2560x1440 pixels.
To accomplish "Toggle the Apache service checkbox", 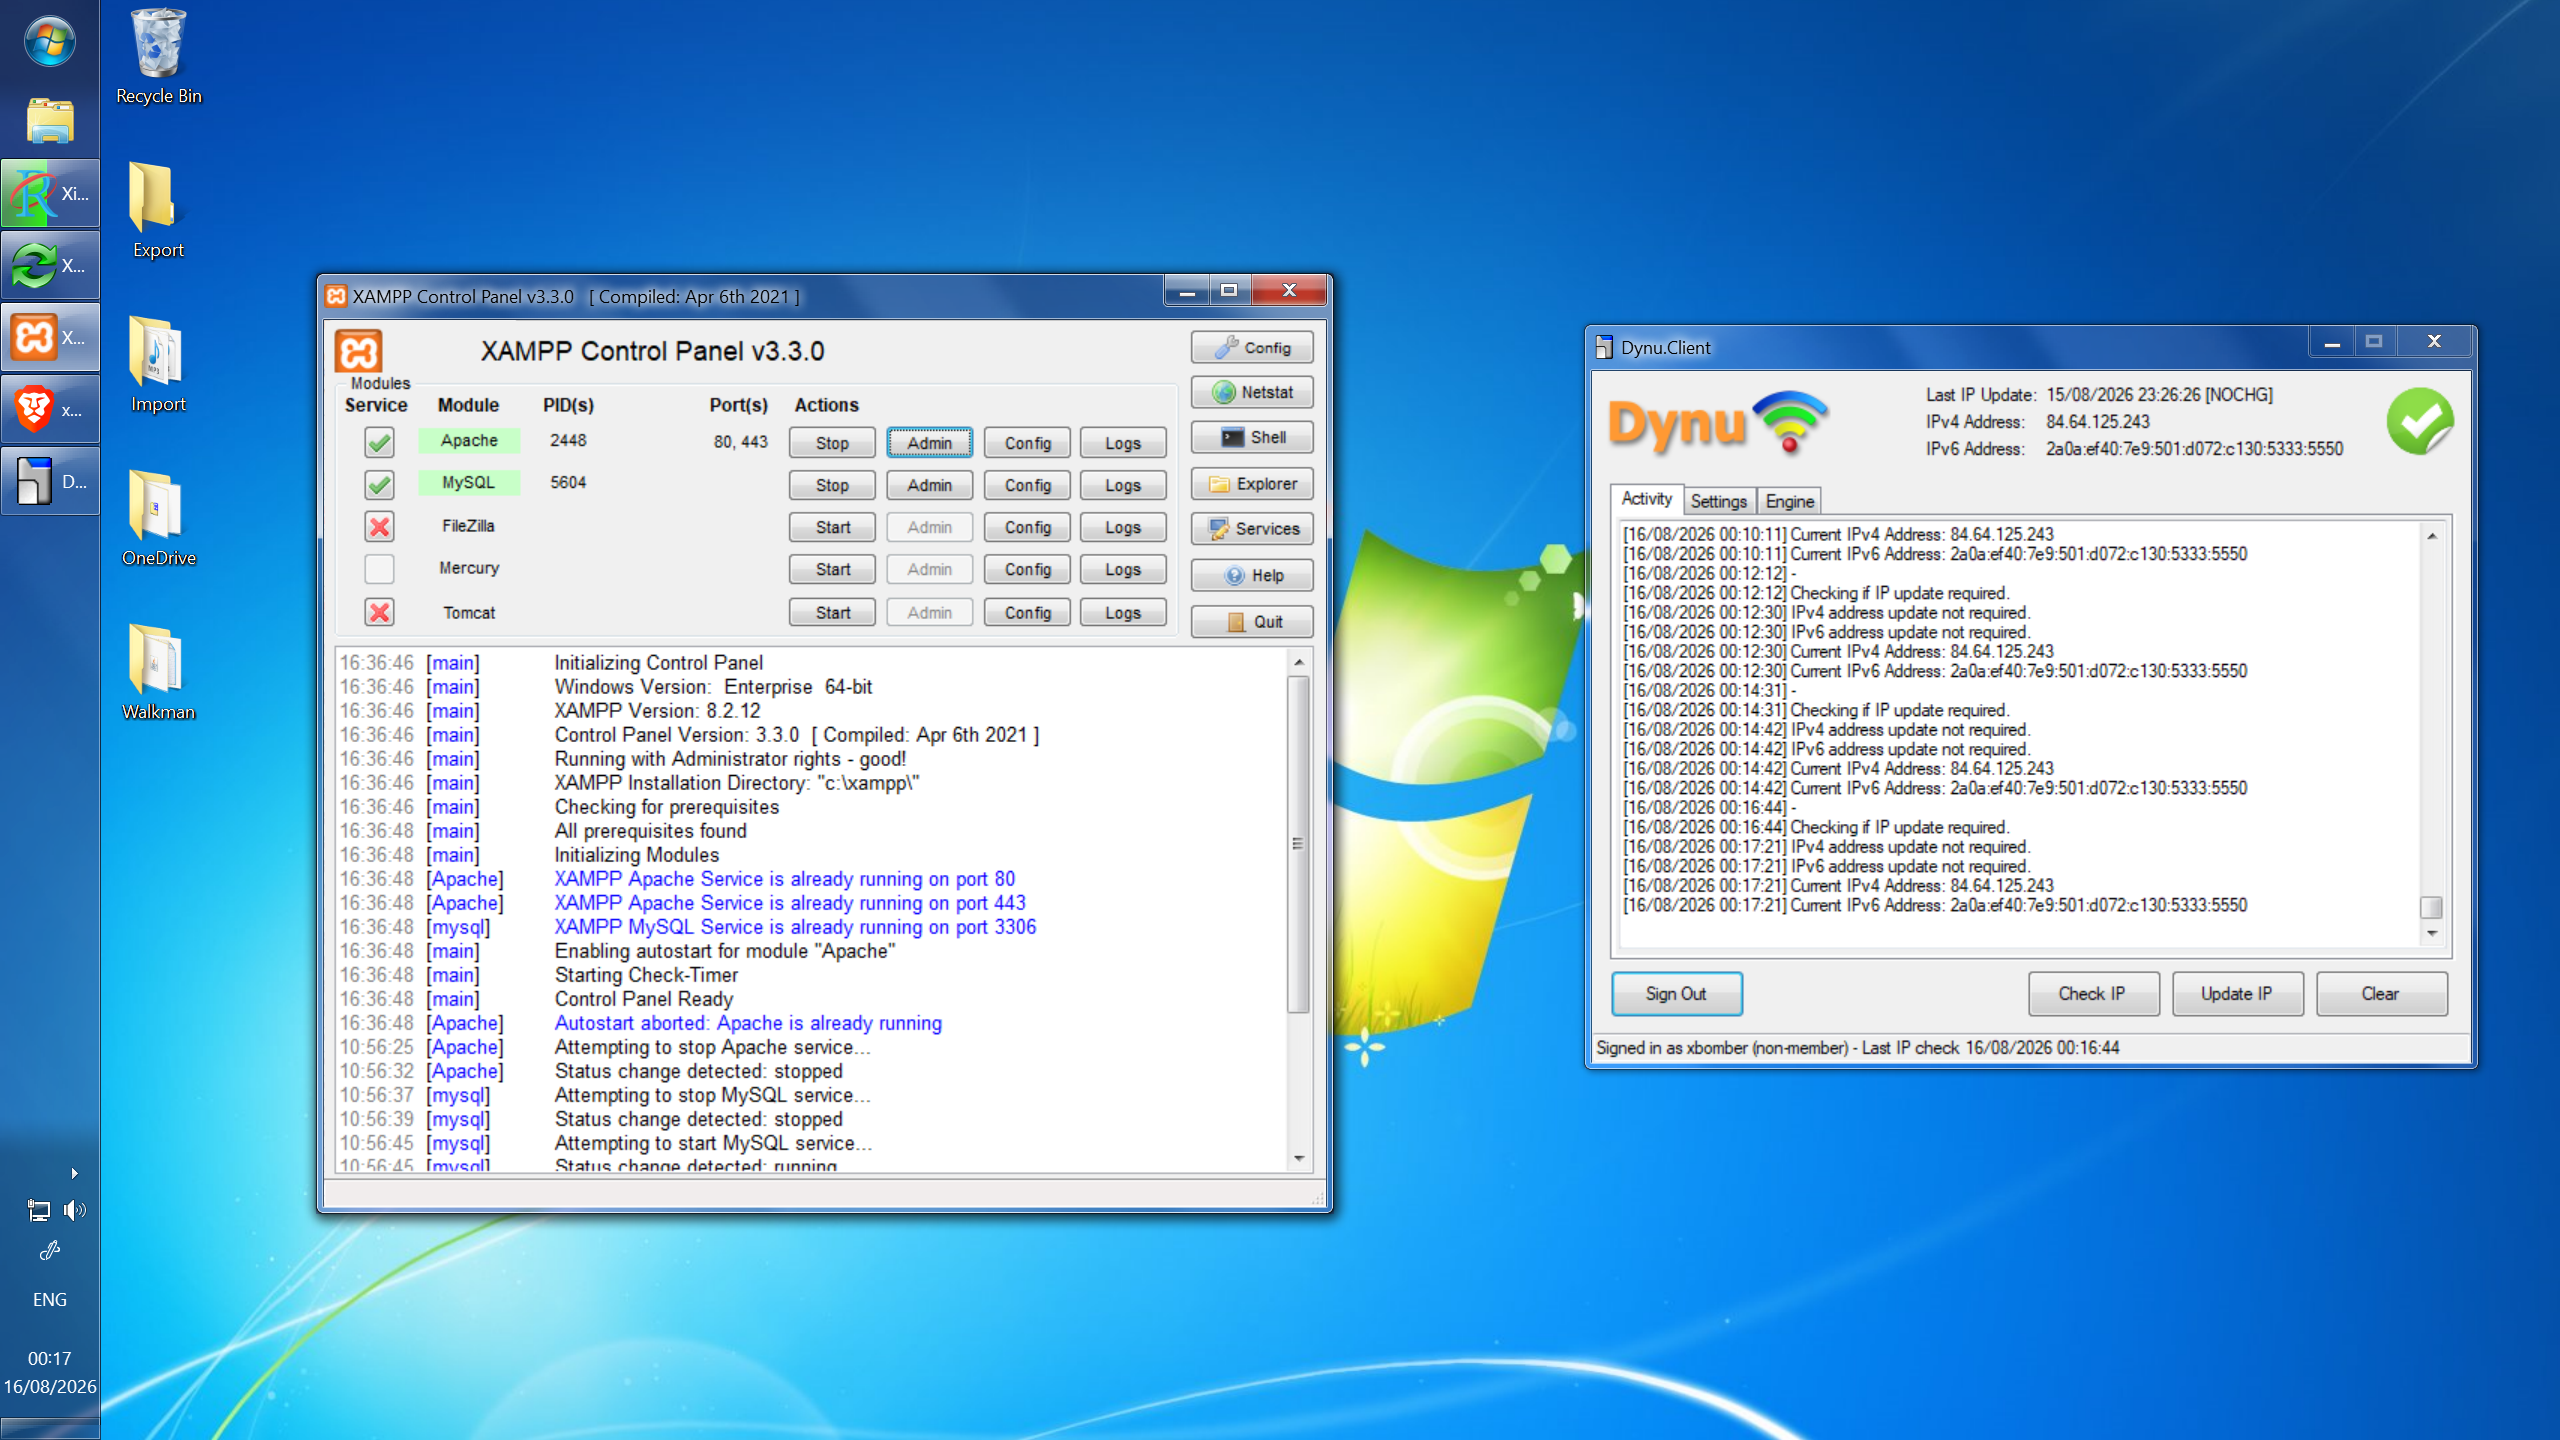I will click(379, 442).
